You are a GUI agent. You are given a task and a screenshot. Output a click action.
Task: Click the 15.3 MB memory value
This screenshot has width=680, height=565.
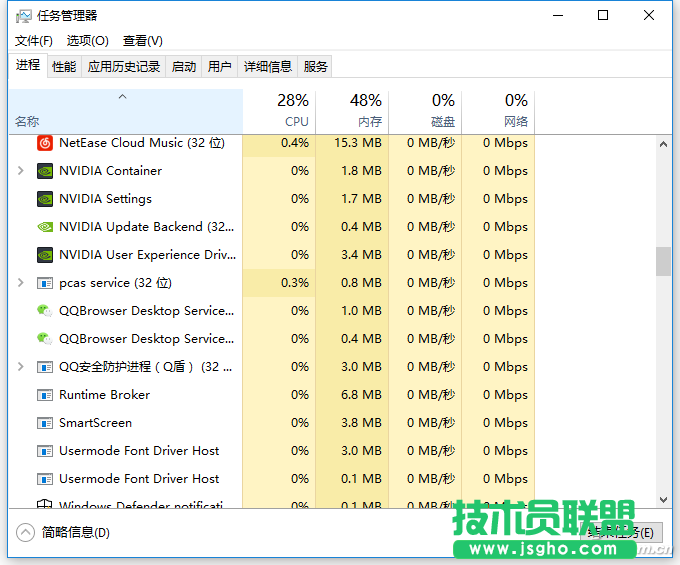point(358,143)
